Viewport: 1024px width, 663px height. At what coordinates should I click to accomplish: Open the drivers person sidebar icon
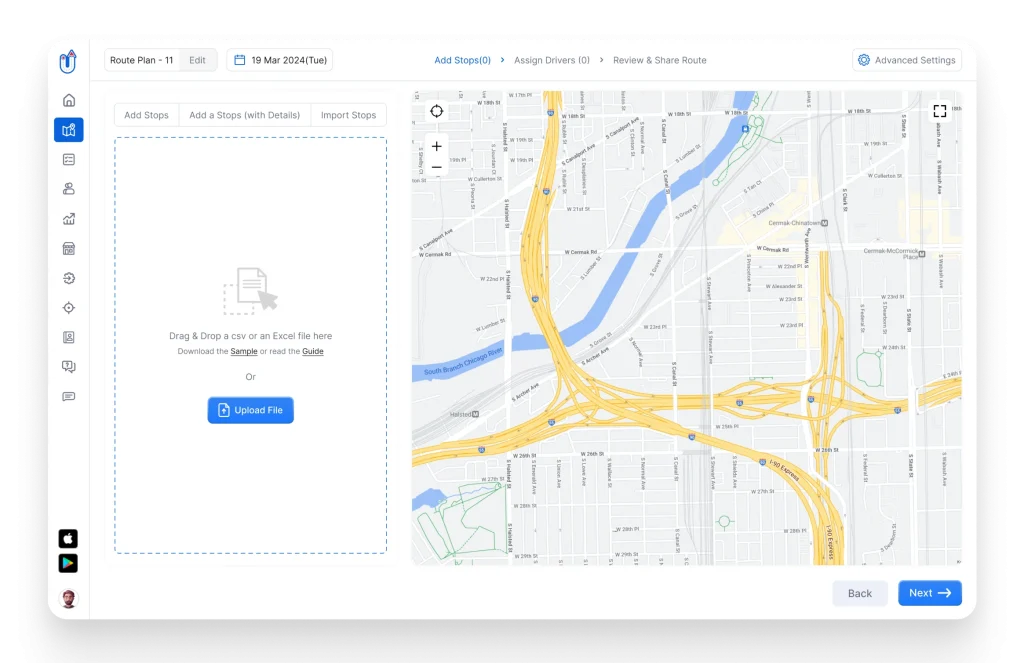[x=69, y=189]
